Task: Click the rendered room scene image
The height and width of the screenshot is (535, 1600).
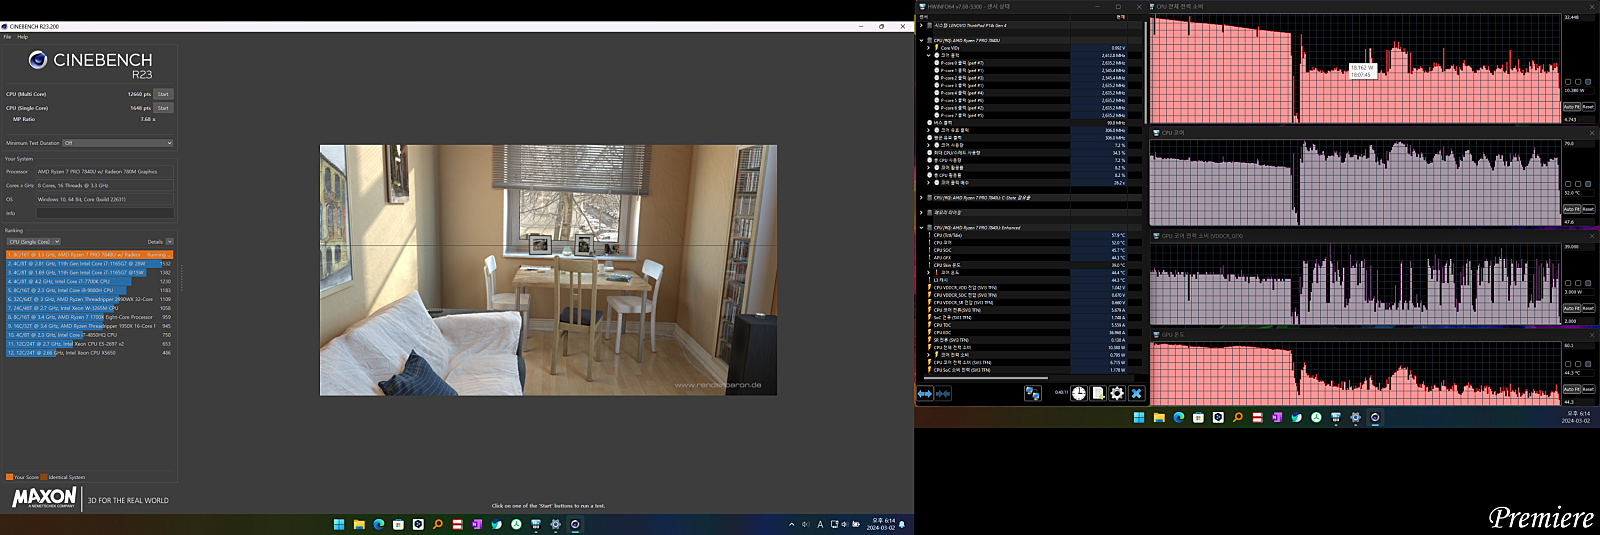Action: tap(548, 270)
